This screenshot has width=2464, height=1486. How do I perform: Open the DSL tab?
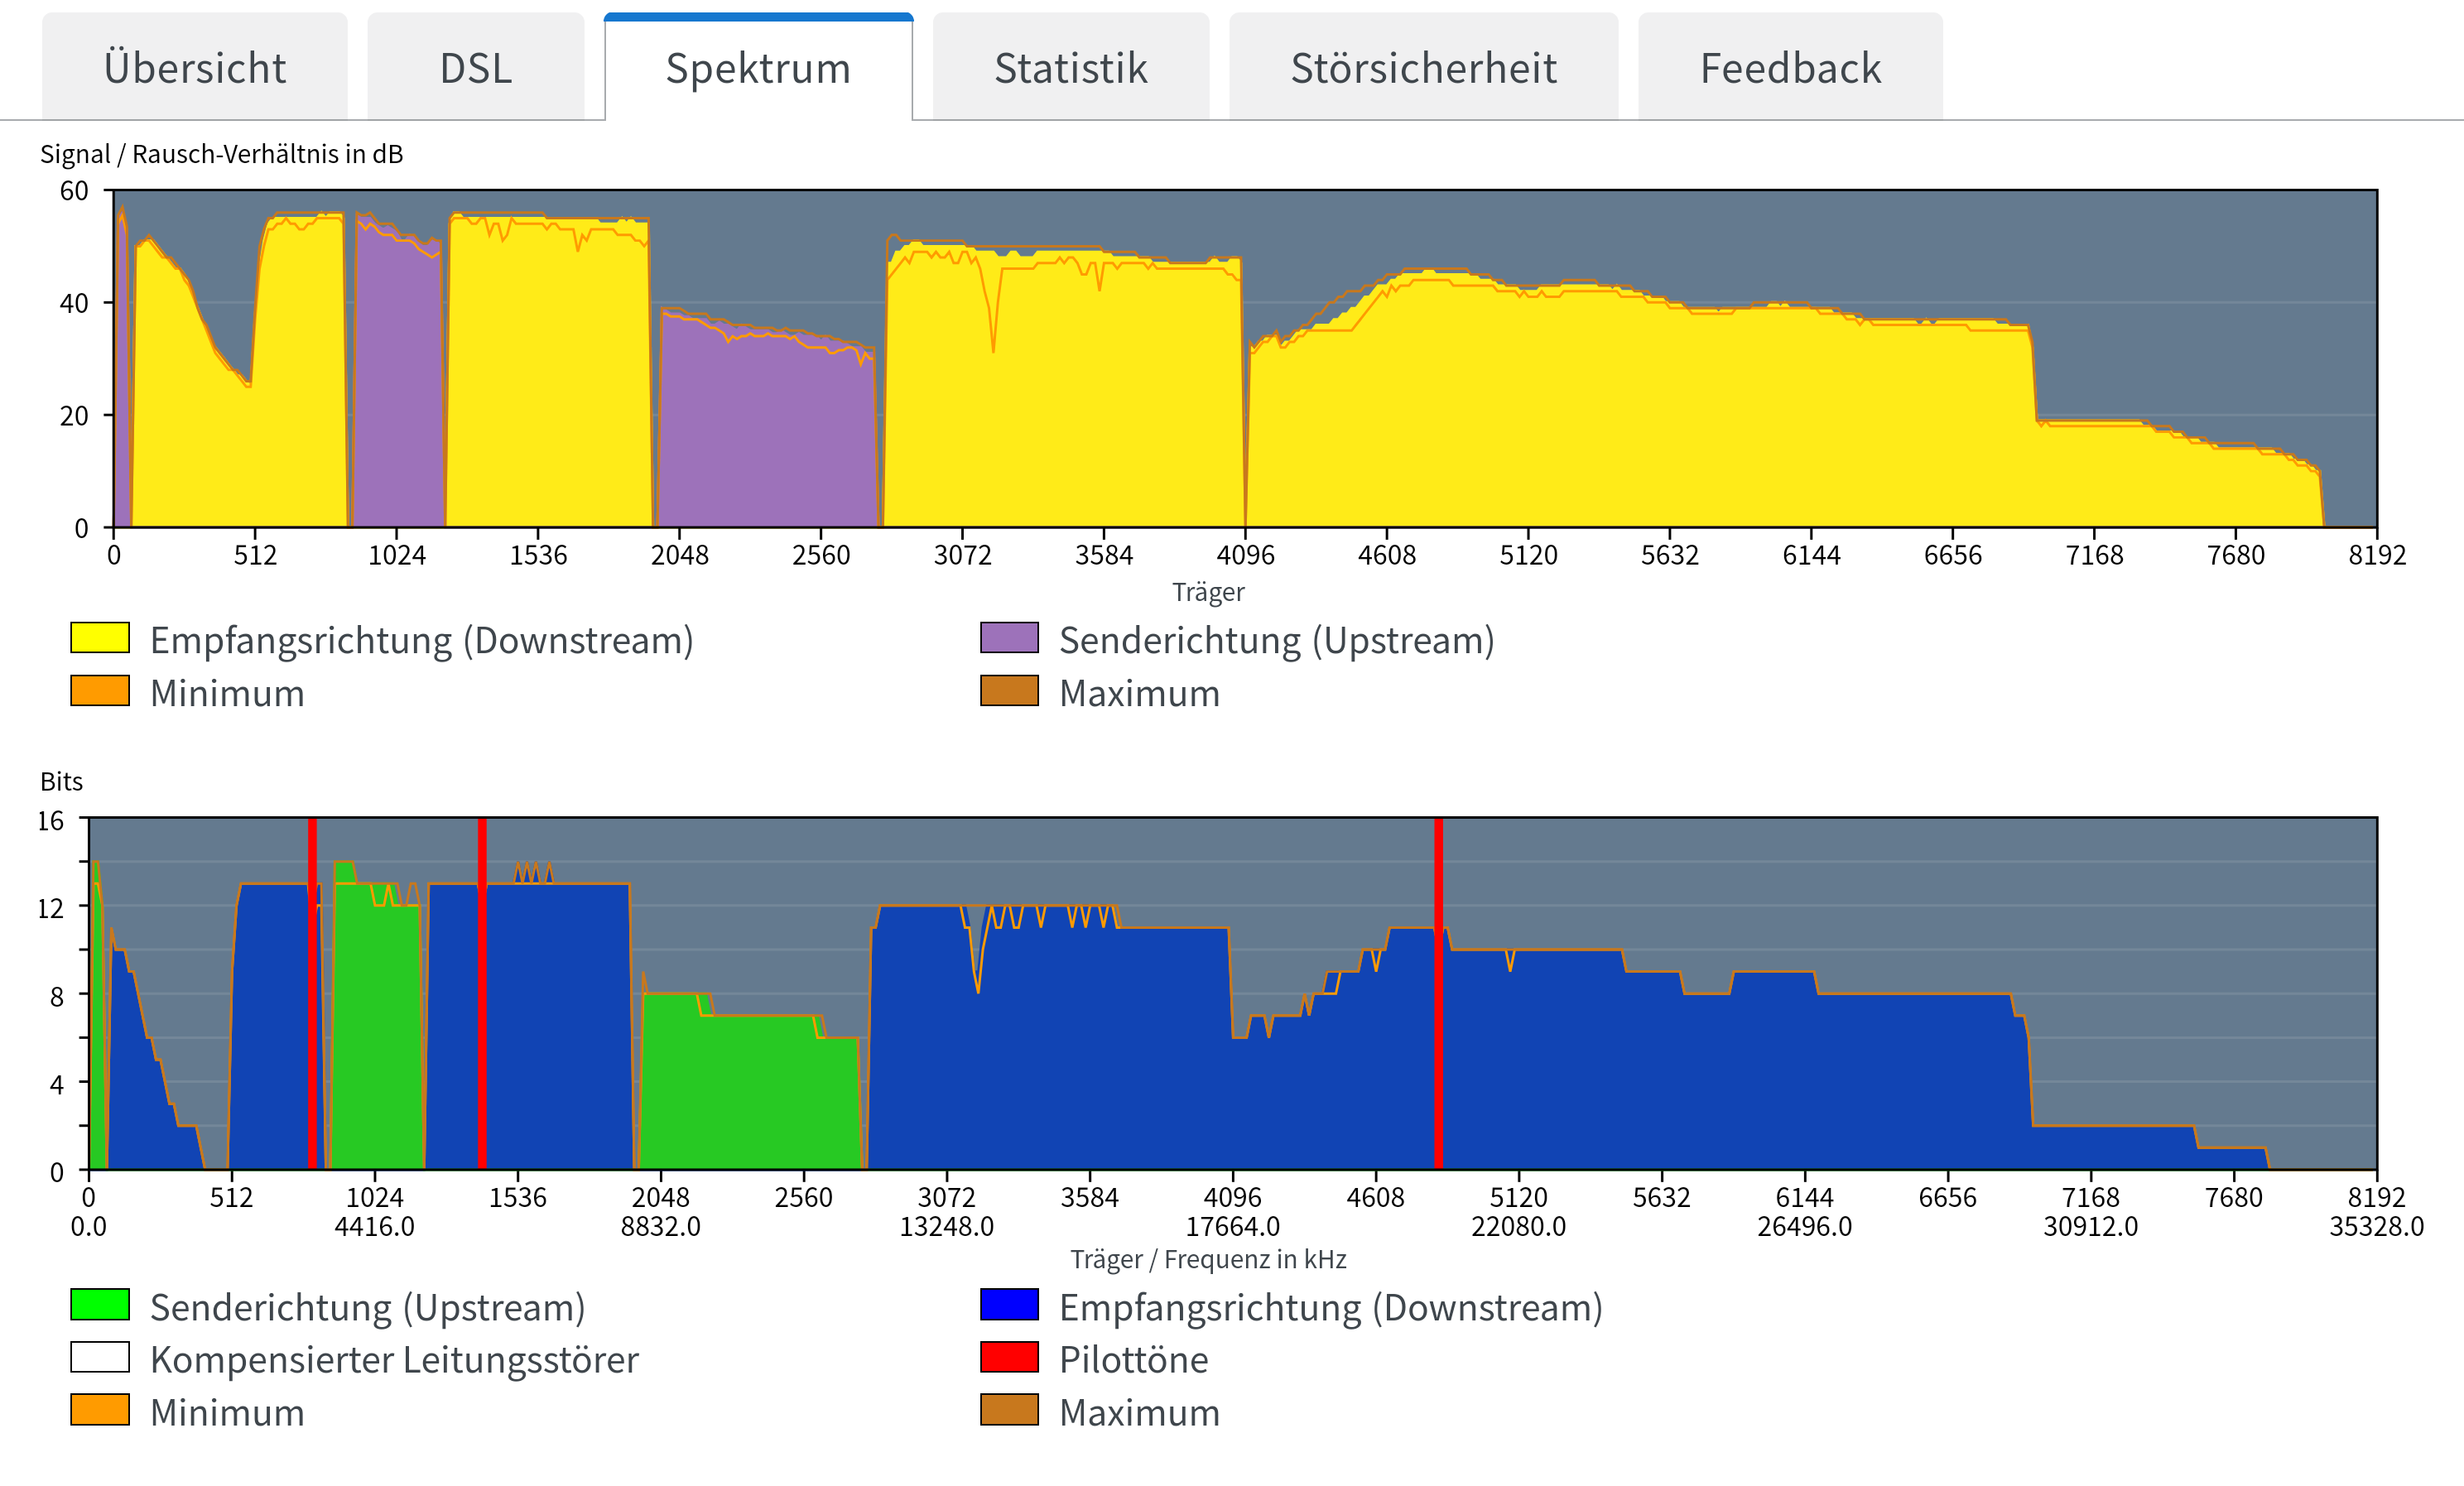[476, 67]
